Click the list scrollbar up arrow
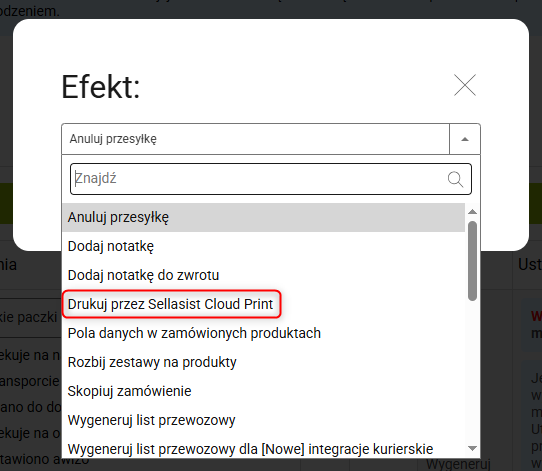The height and width of the screenshot is (471, 542). pyautogui.click(x=472, y=211)
